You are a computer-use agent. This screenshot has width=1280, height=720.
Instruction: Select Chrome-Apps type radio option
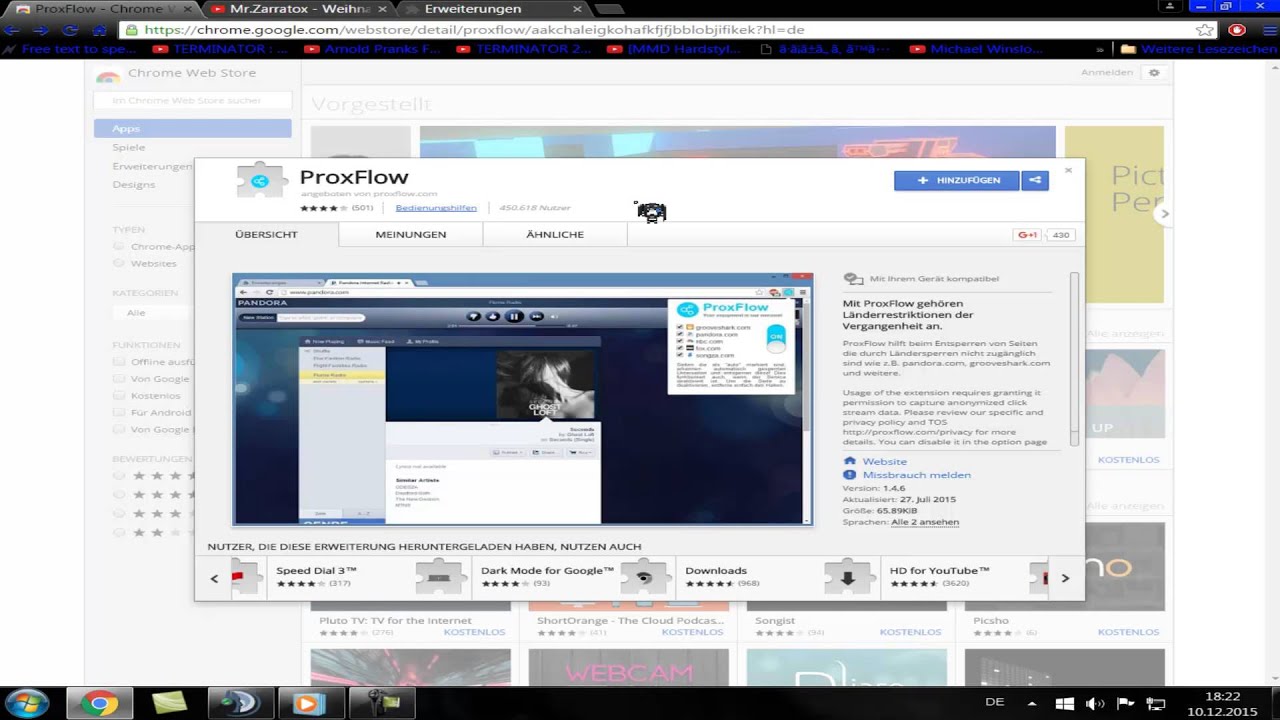click(119, 246)
